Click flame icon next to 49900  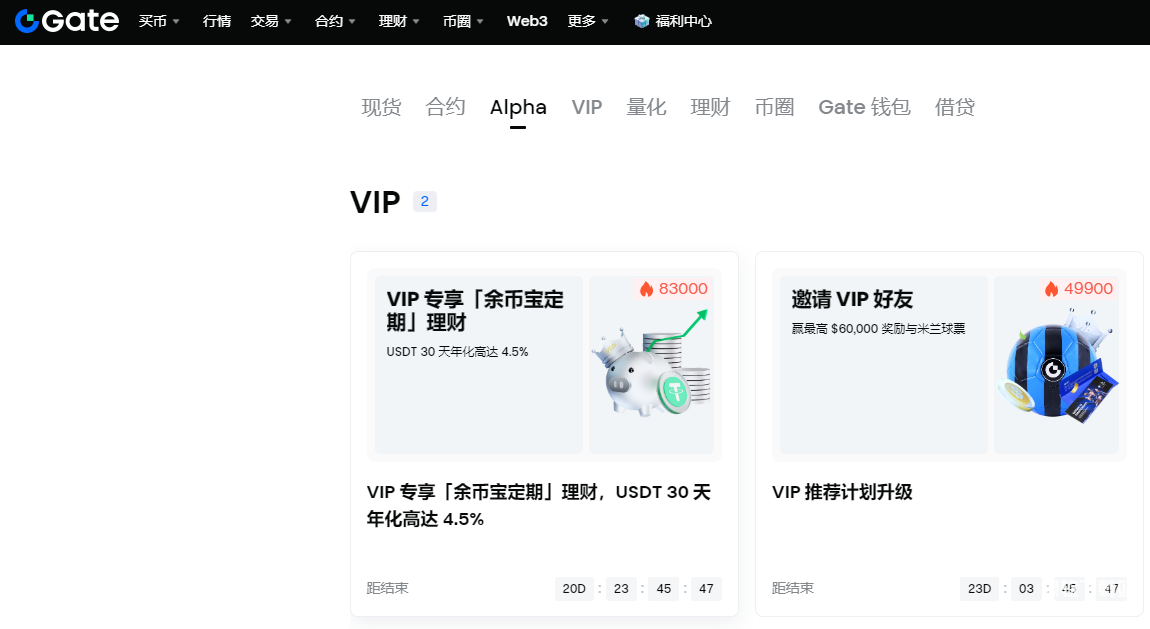pos(1051,289)
